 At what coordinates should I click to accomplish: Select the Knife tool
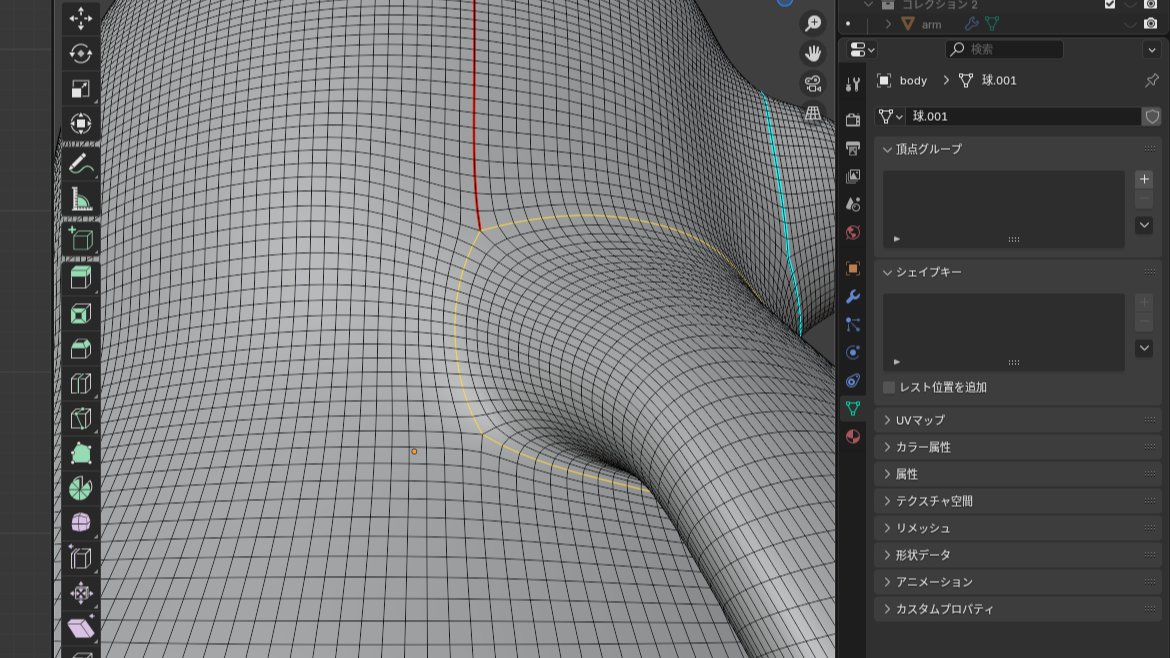pyautogui.click(x=81, y=419)
